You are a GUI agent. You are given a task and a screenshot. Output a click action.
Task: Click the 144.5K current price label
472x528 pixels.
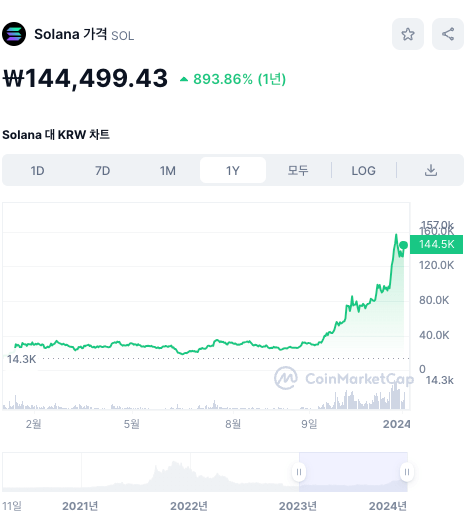[436, 244]
